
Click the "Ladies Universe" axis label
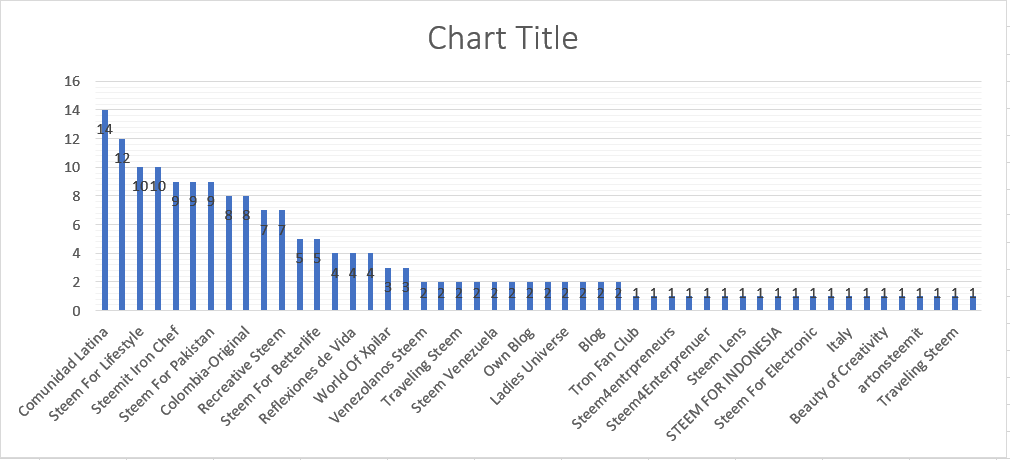530,366
